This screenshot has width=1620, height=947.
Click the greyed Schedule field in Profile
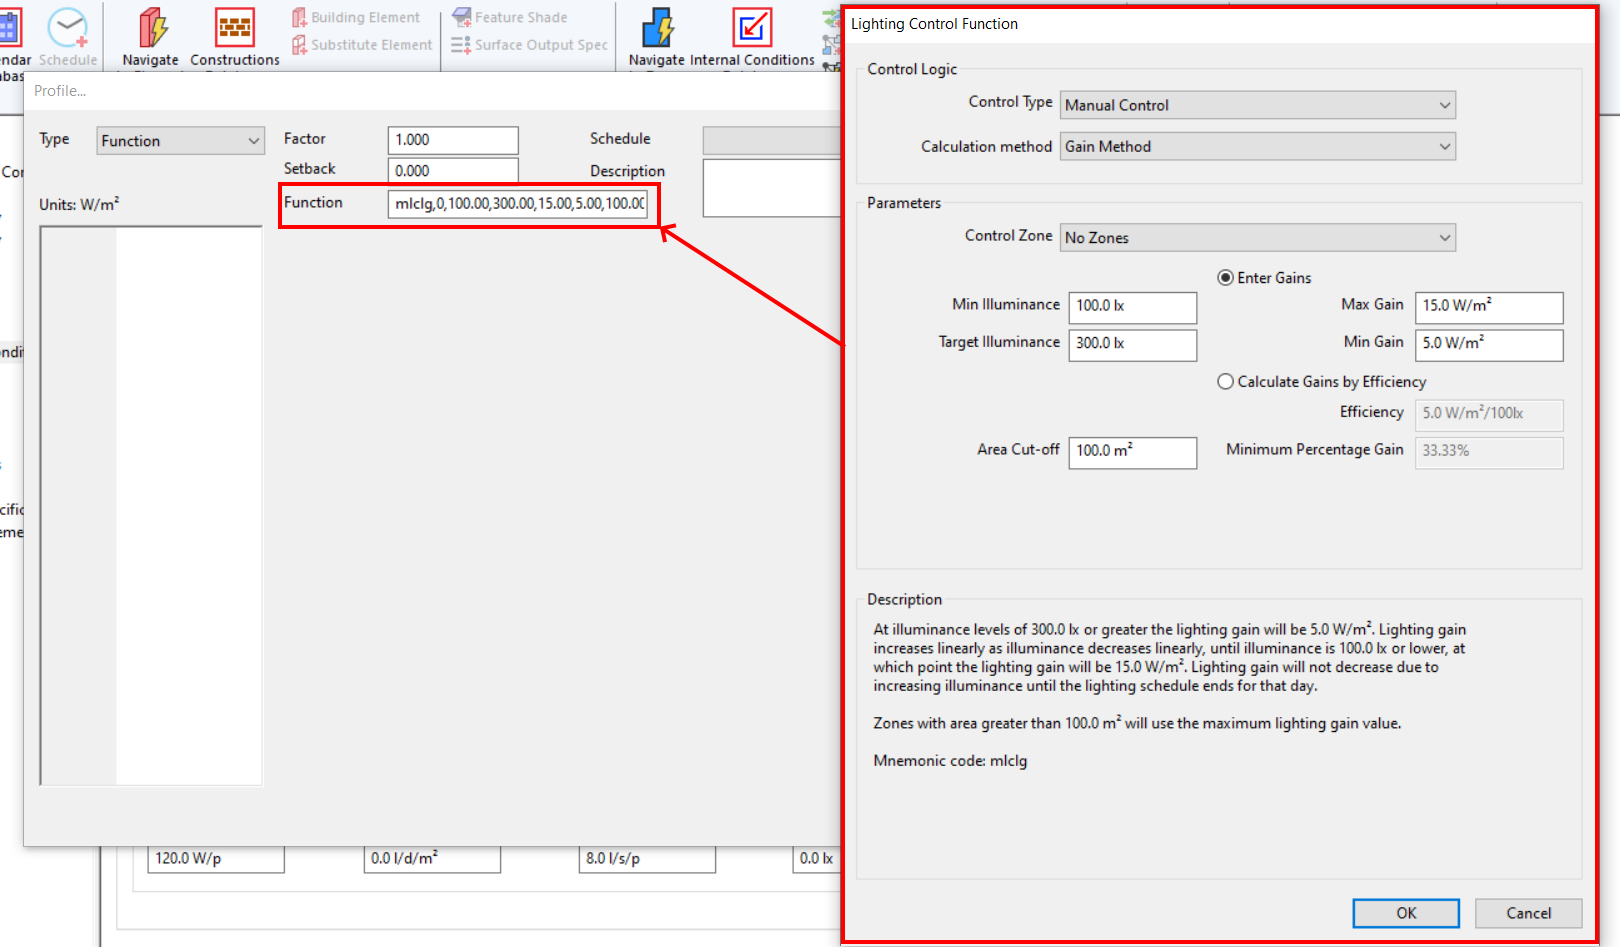pos(772,140)
